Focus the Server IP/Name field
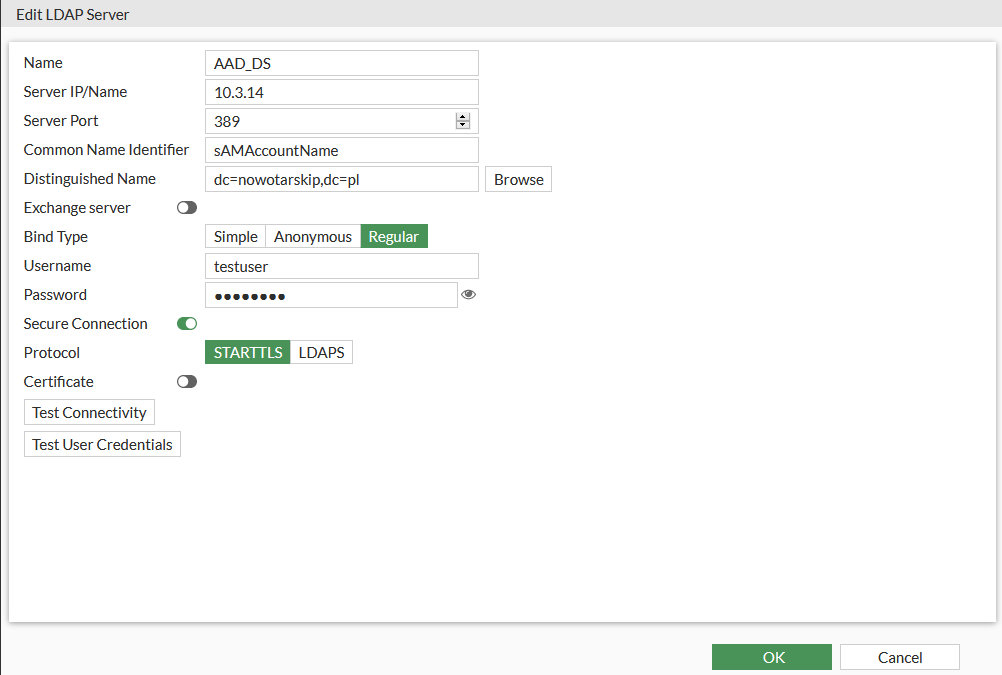This screenshot has width=1002, height=675. [341, 92]
